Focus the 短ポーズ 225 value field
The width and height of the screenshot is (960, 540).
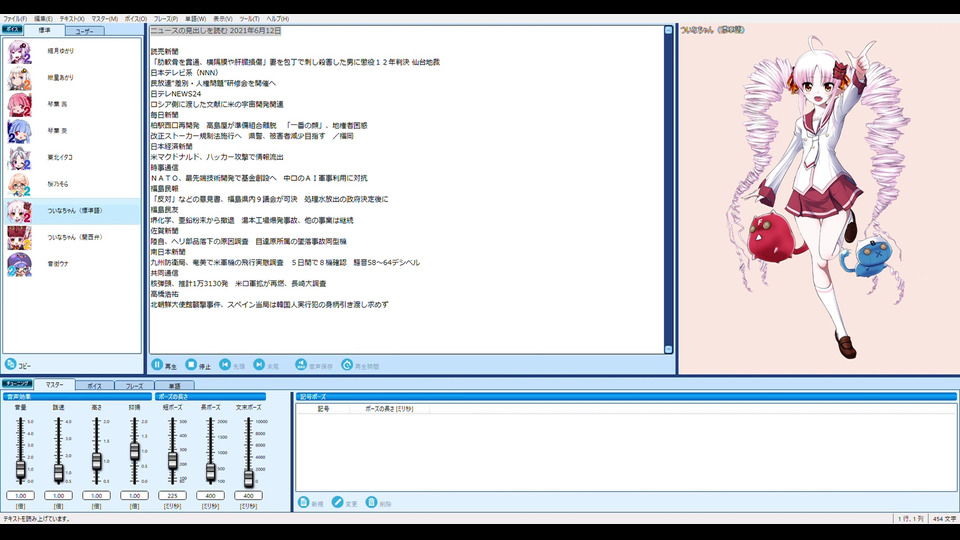(x=173, y=495)
